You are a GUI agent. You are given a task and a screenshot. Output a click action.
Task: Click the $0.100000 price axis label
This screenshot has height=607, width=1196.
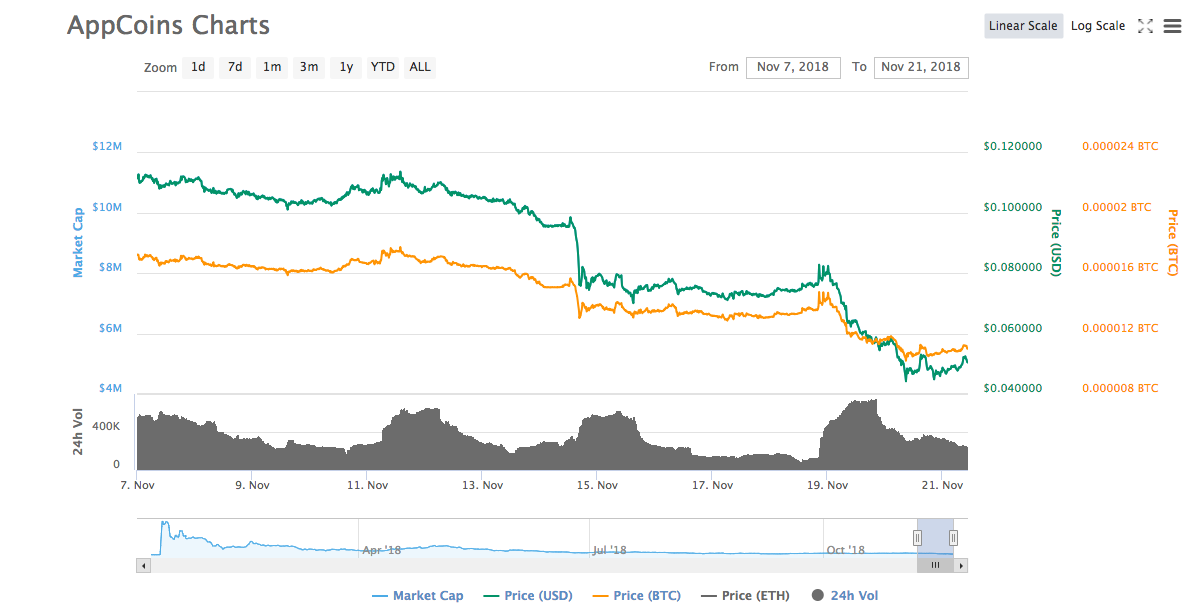(1013, 207)
